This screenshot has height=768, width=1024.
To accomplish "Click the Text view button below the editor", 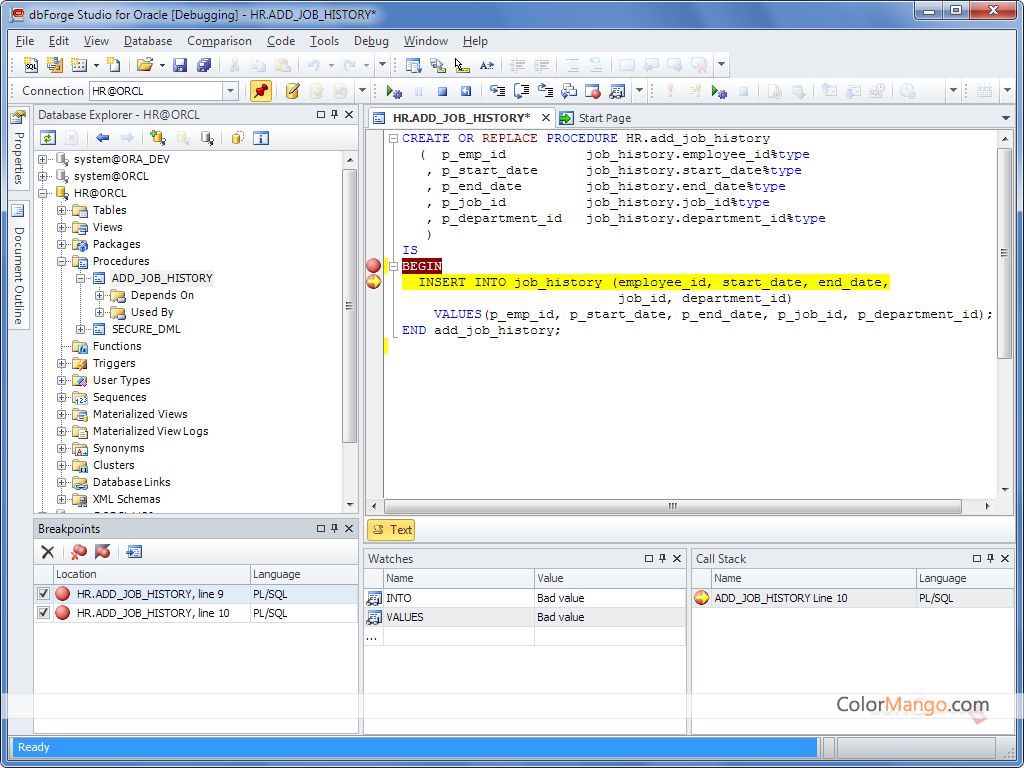I will coord(391,530).
